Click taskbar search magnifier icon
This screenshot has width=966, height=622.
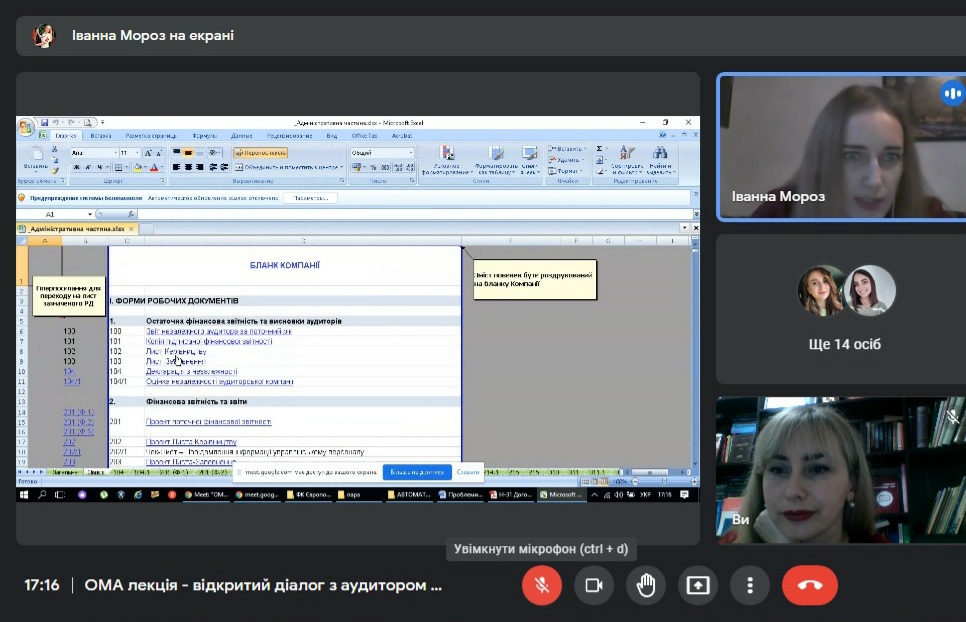(42, 495)
